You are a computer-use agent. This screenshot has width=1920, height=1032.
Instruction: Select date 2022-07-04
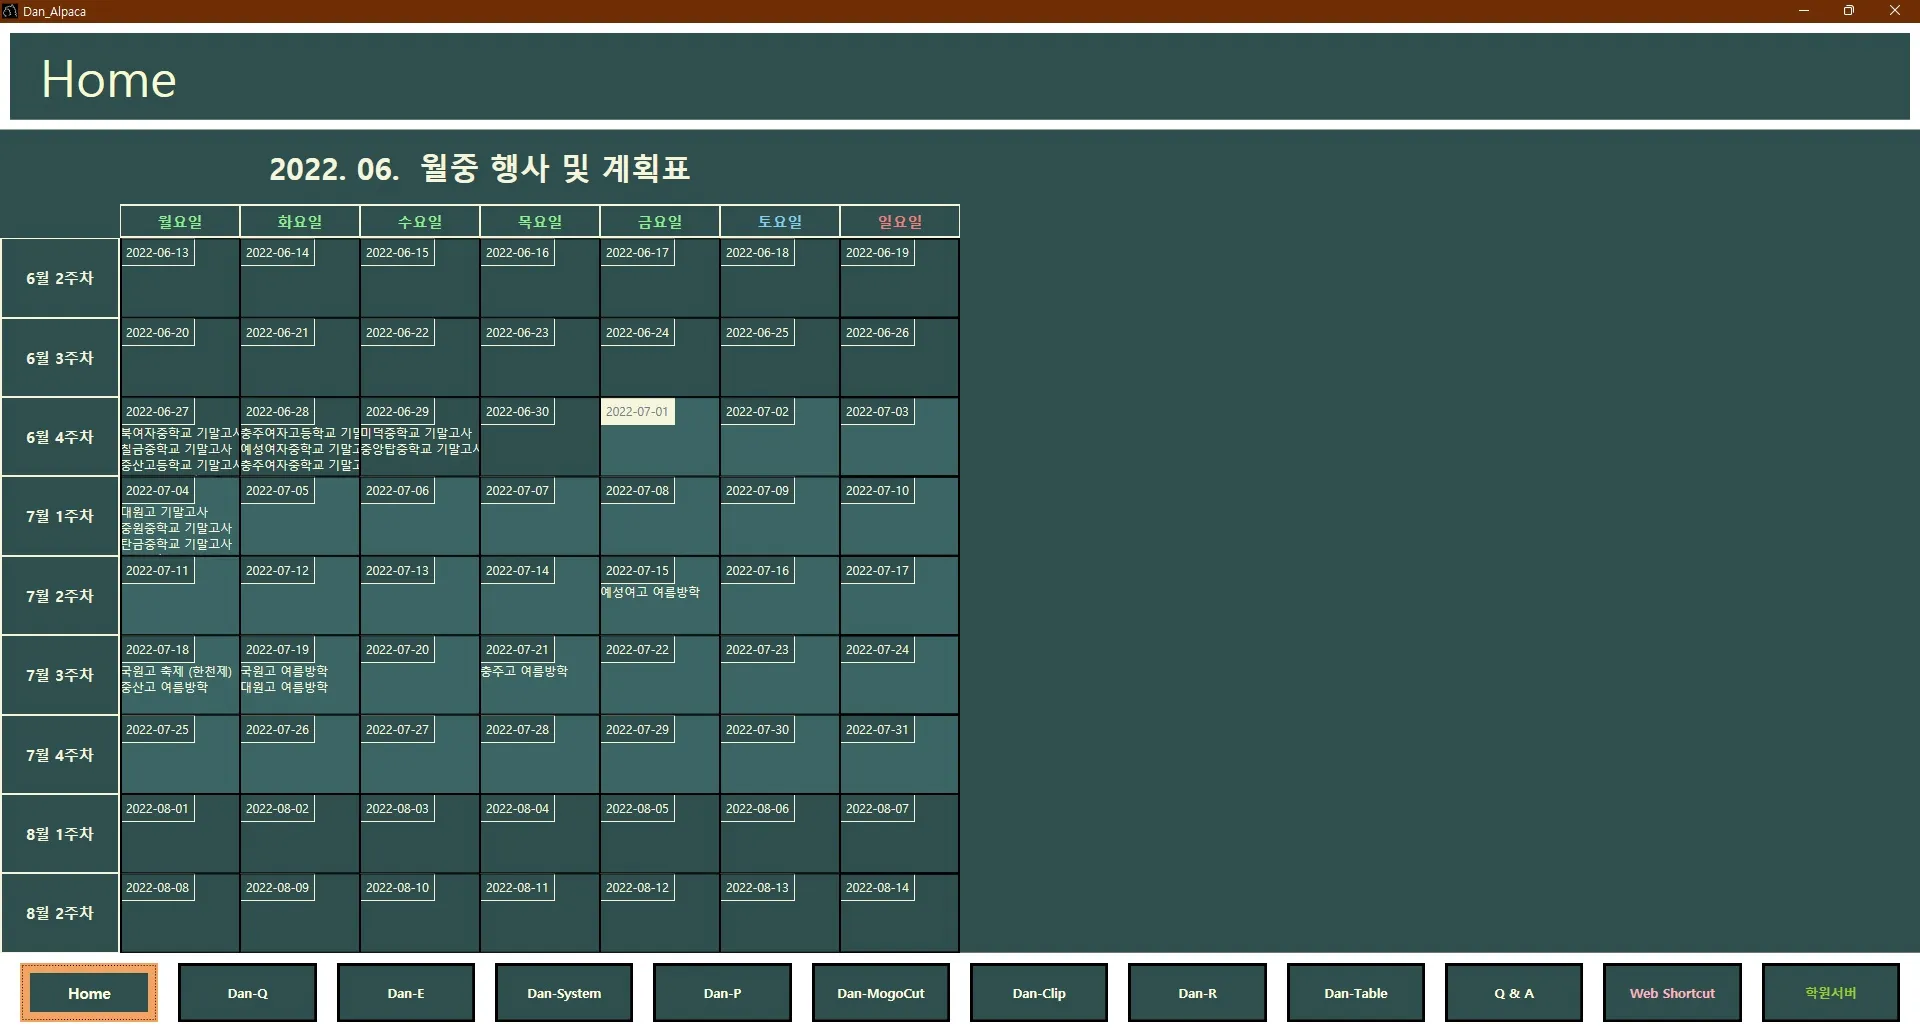point(157,491)
